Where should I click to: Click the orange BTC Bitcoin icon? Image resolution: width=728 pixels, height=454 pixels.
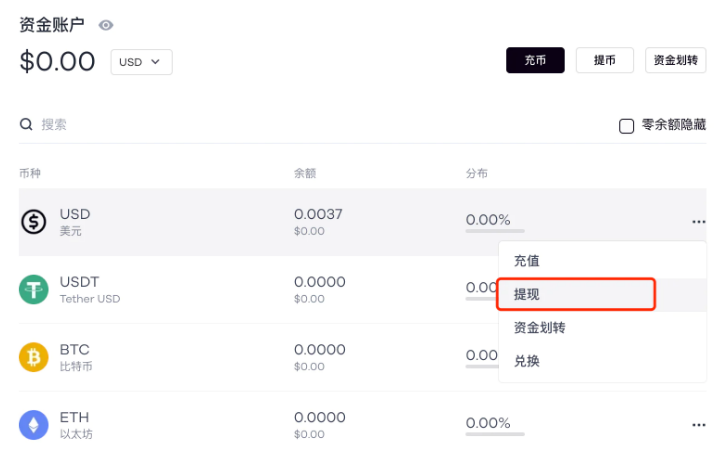33,357
